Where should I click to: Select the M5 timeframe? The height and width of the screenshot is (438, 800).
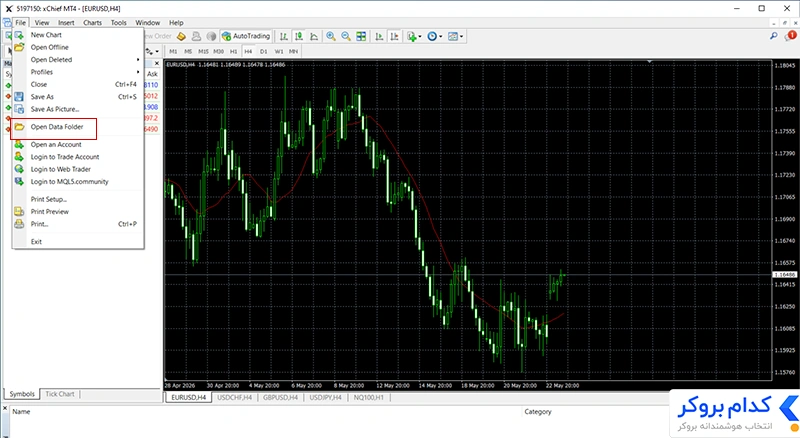pos(188,52)
